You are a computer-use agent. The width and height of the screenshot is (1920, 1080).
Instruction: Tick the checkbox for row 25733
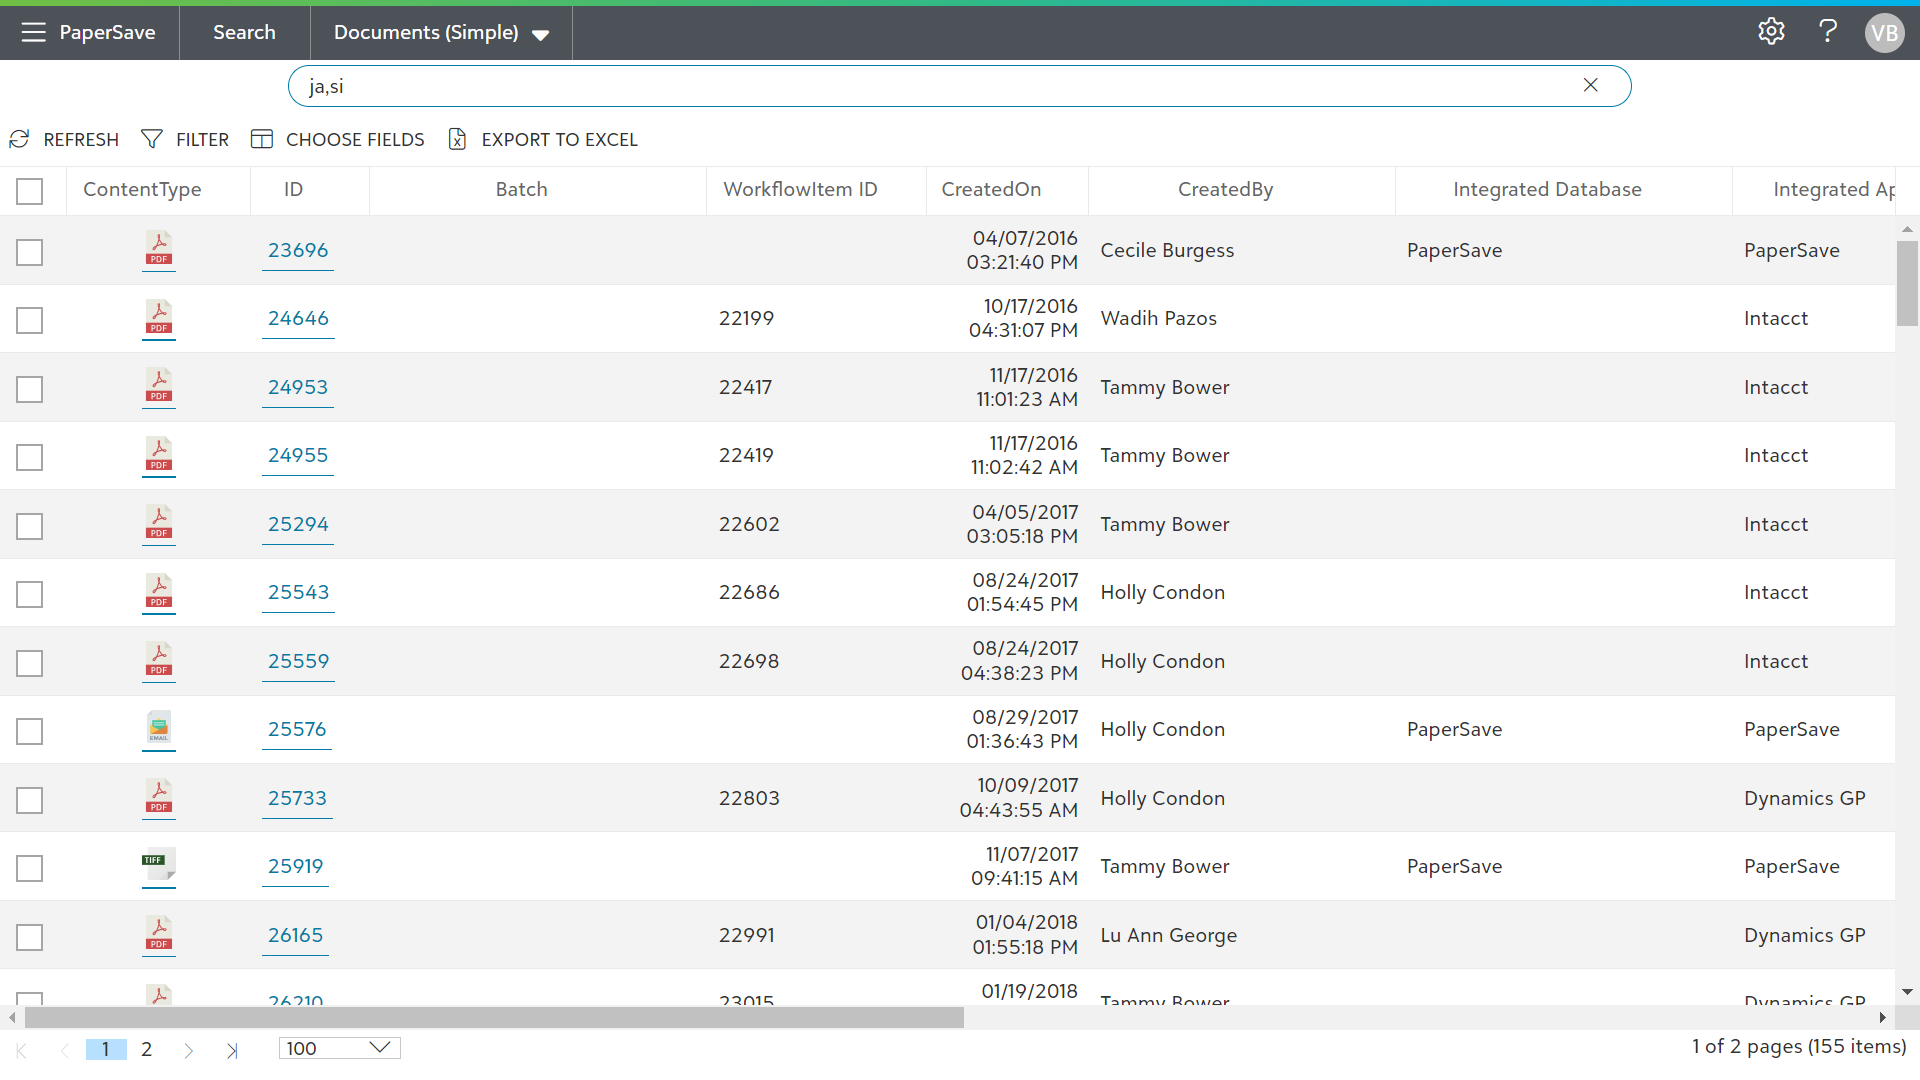coord(30,800)
